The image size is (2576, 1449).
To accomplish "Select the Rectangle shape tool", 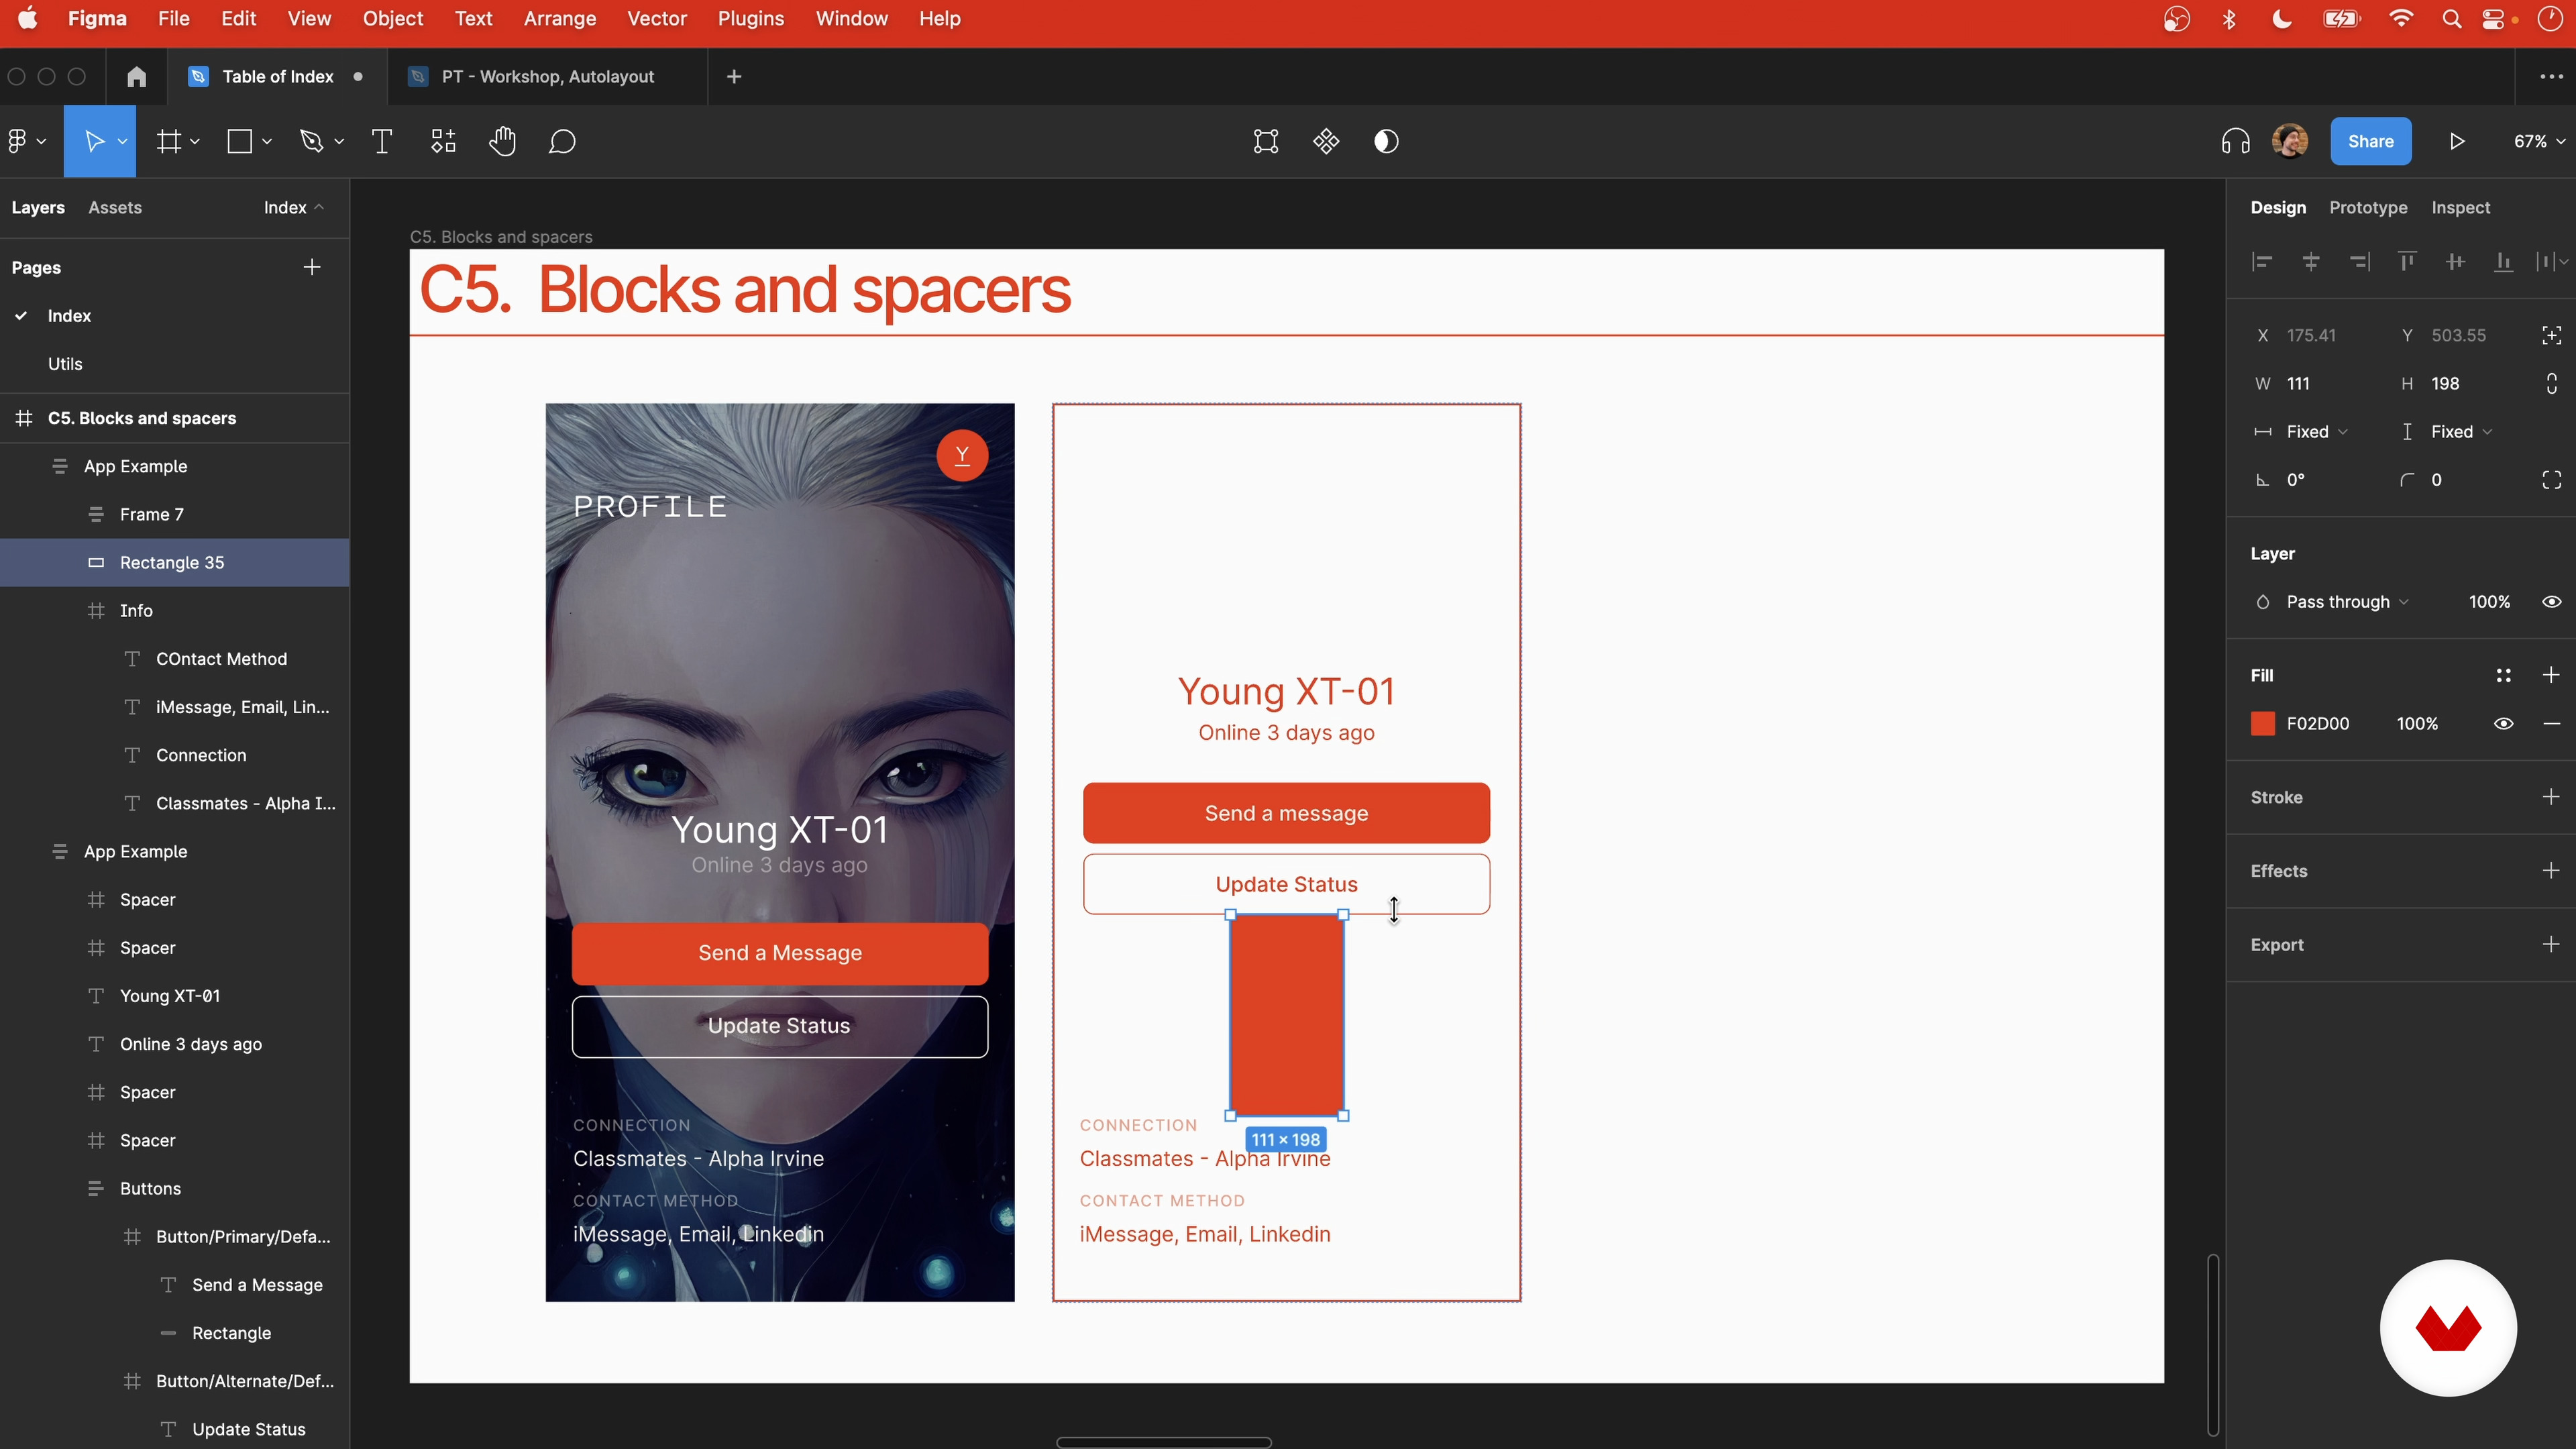I will point(240,141).
